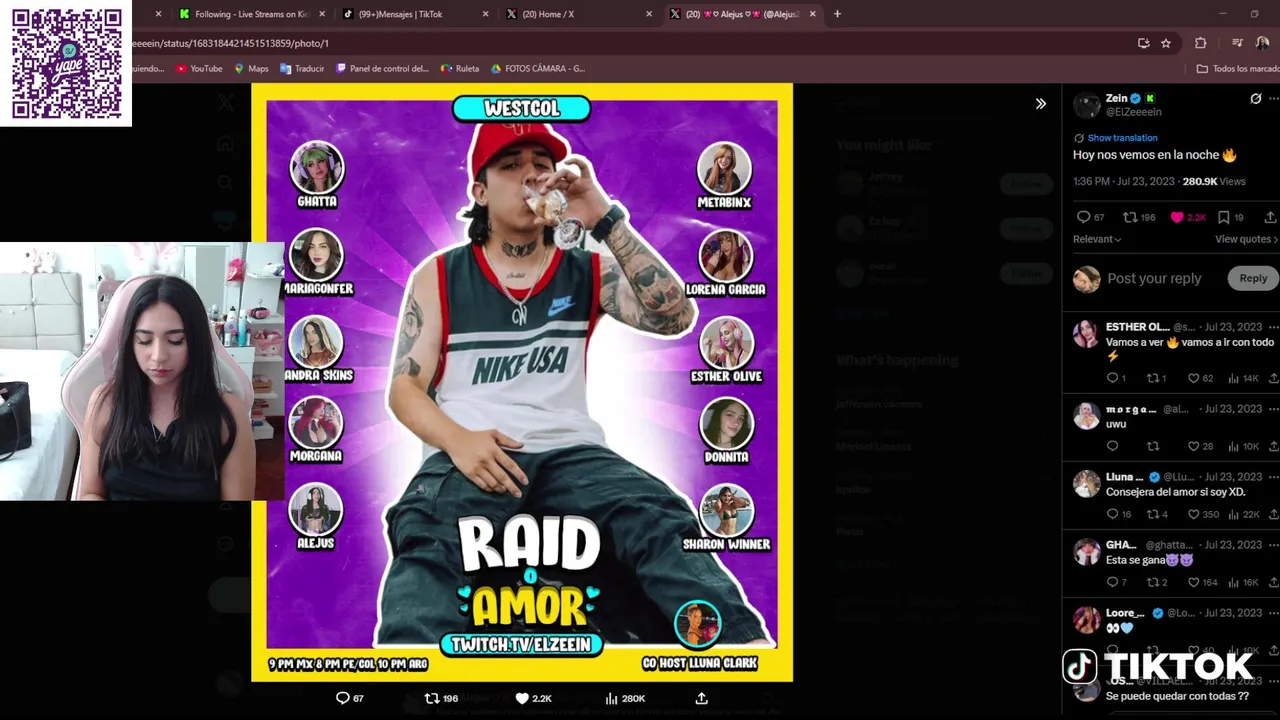Like the uwu reply with 28 likes
Screen dimensions: 1280x720
(1193, 446)
